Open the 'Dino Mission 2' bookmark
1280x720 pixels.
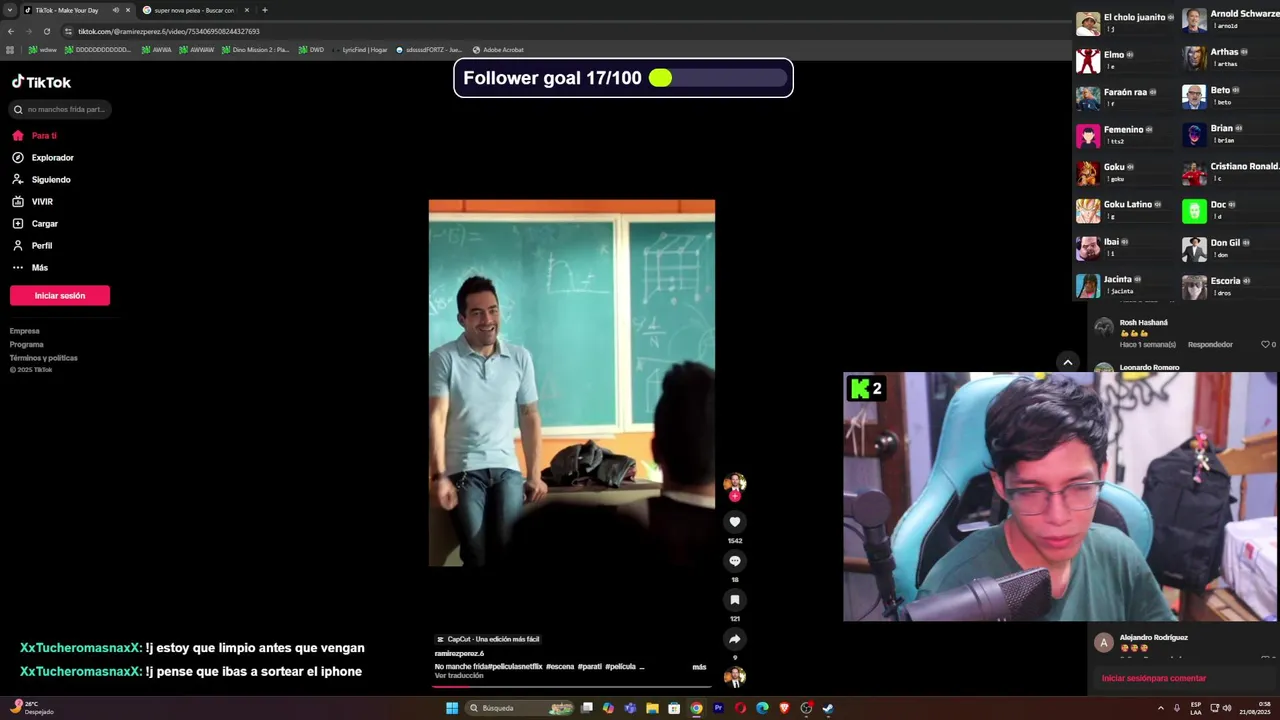tap(255, 49)
